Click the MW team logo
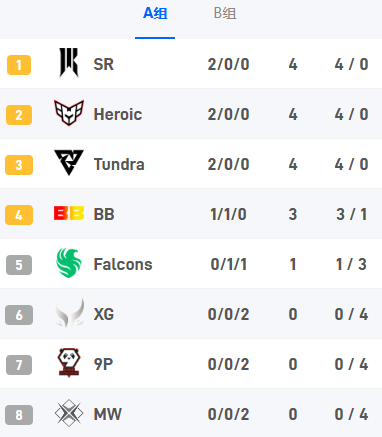 click(69, 413)
